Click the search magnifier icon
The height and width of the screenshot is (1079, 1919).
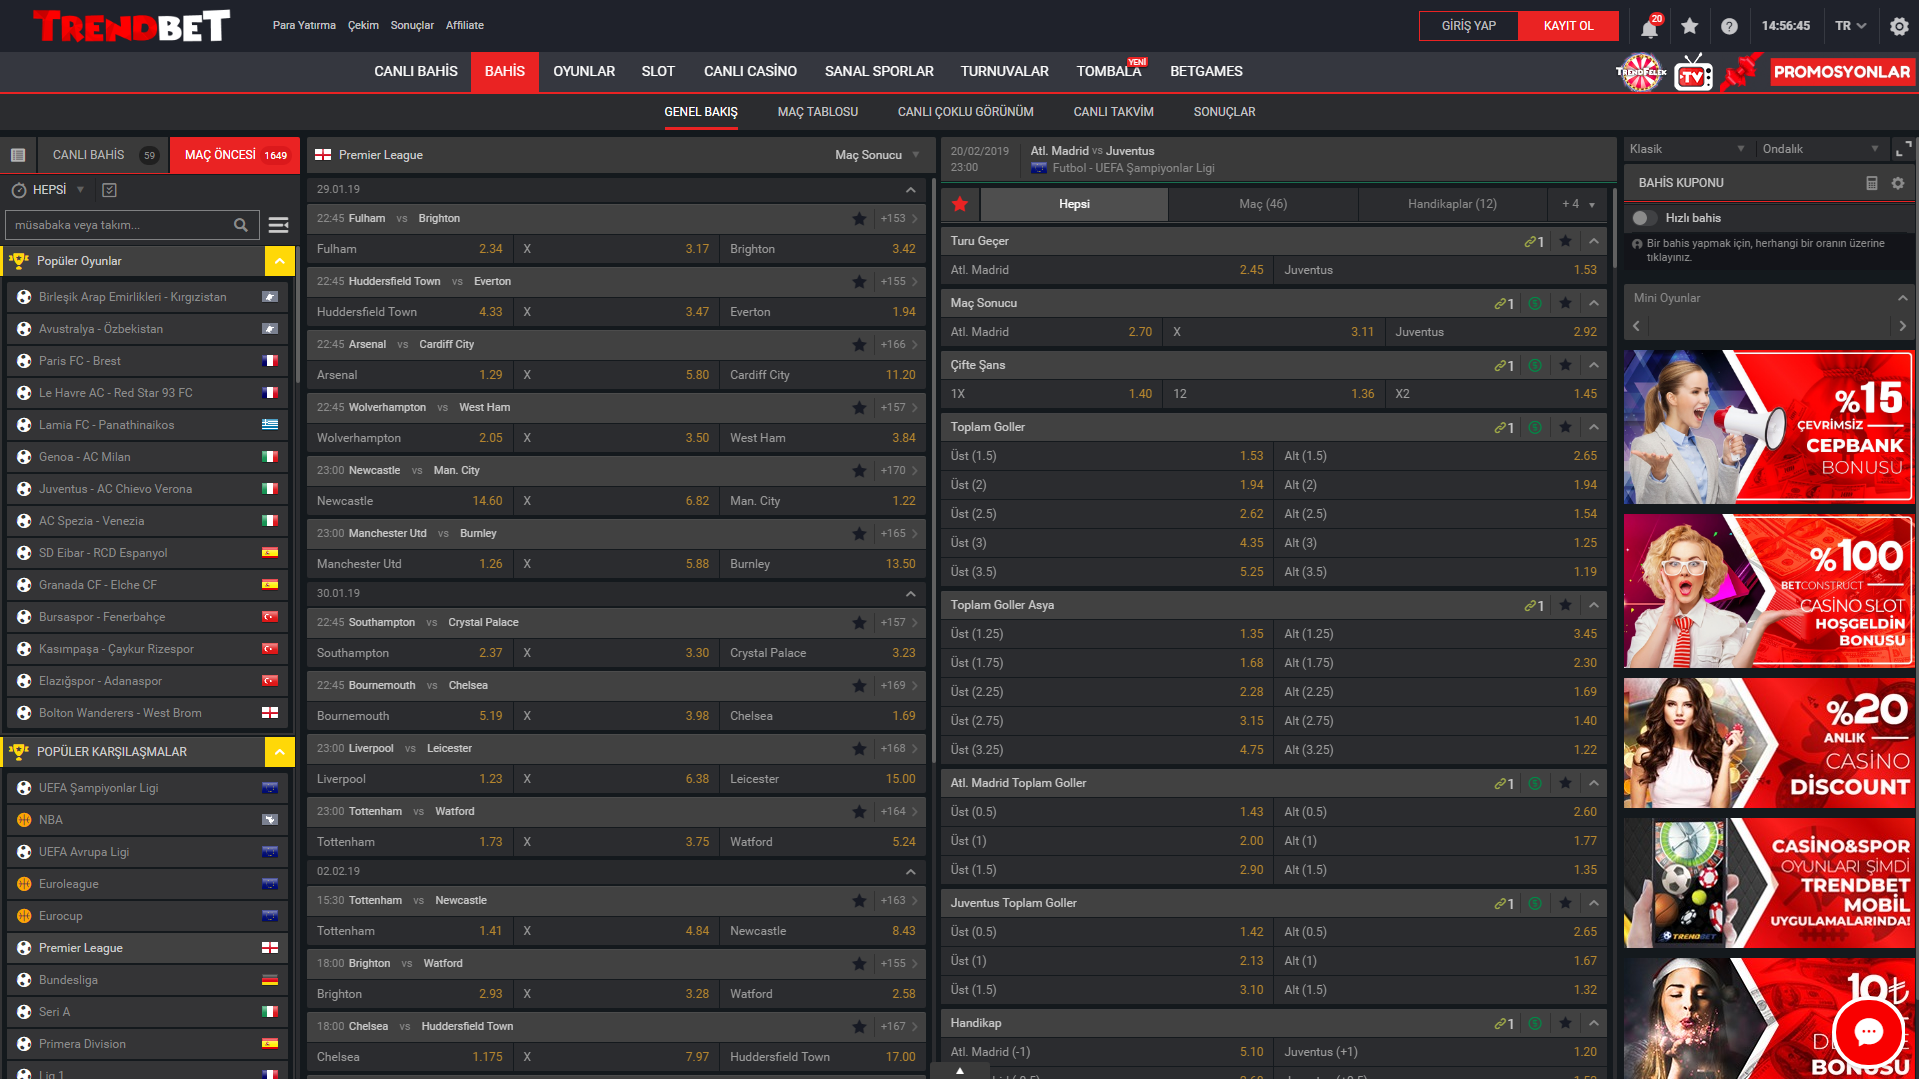coord(241,225)
